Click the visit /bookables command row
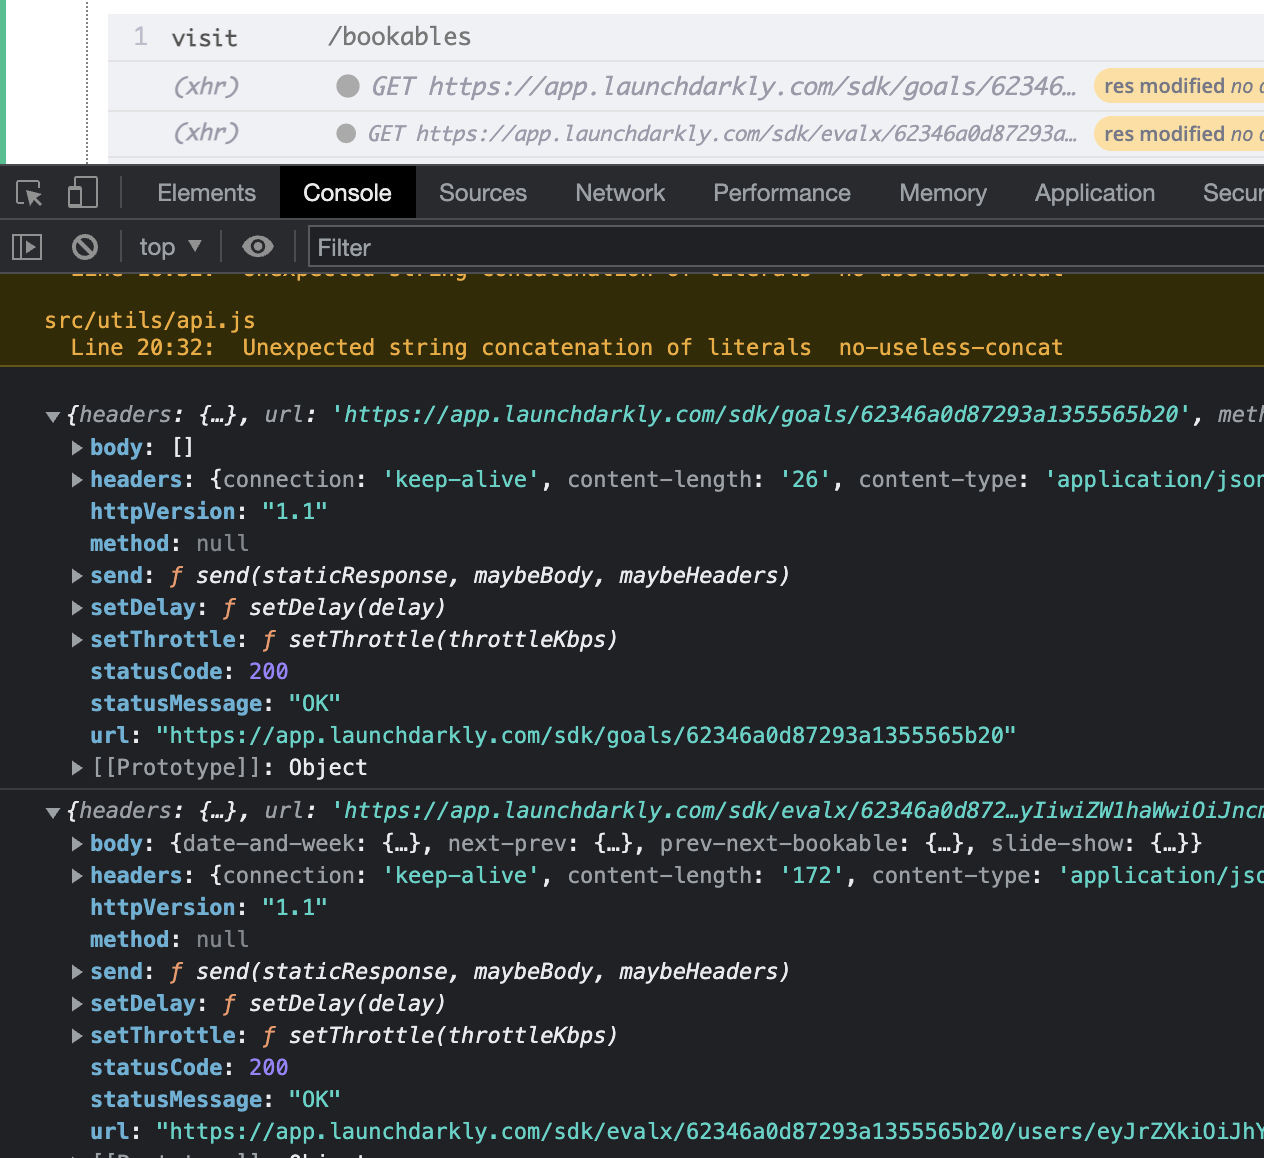1264x1158 pixels. (x=686, y=38)
